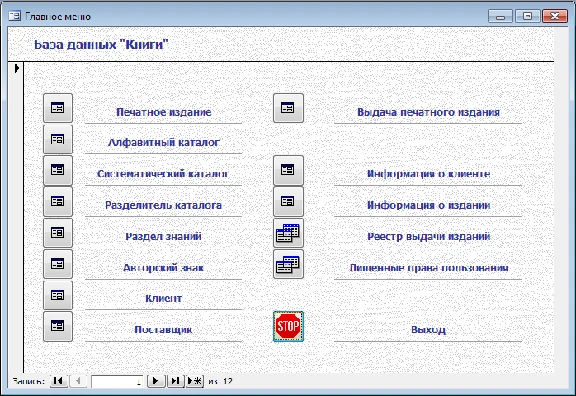Click the record selector arrow on the left
This screenshot has height=396, width=576.
(16, 68)
